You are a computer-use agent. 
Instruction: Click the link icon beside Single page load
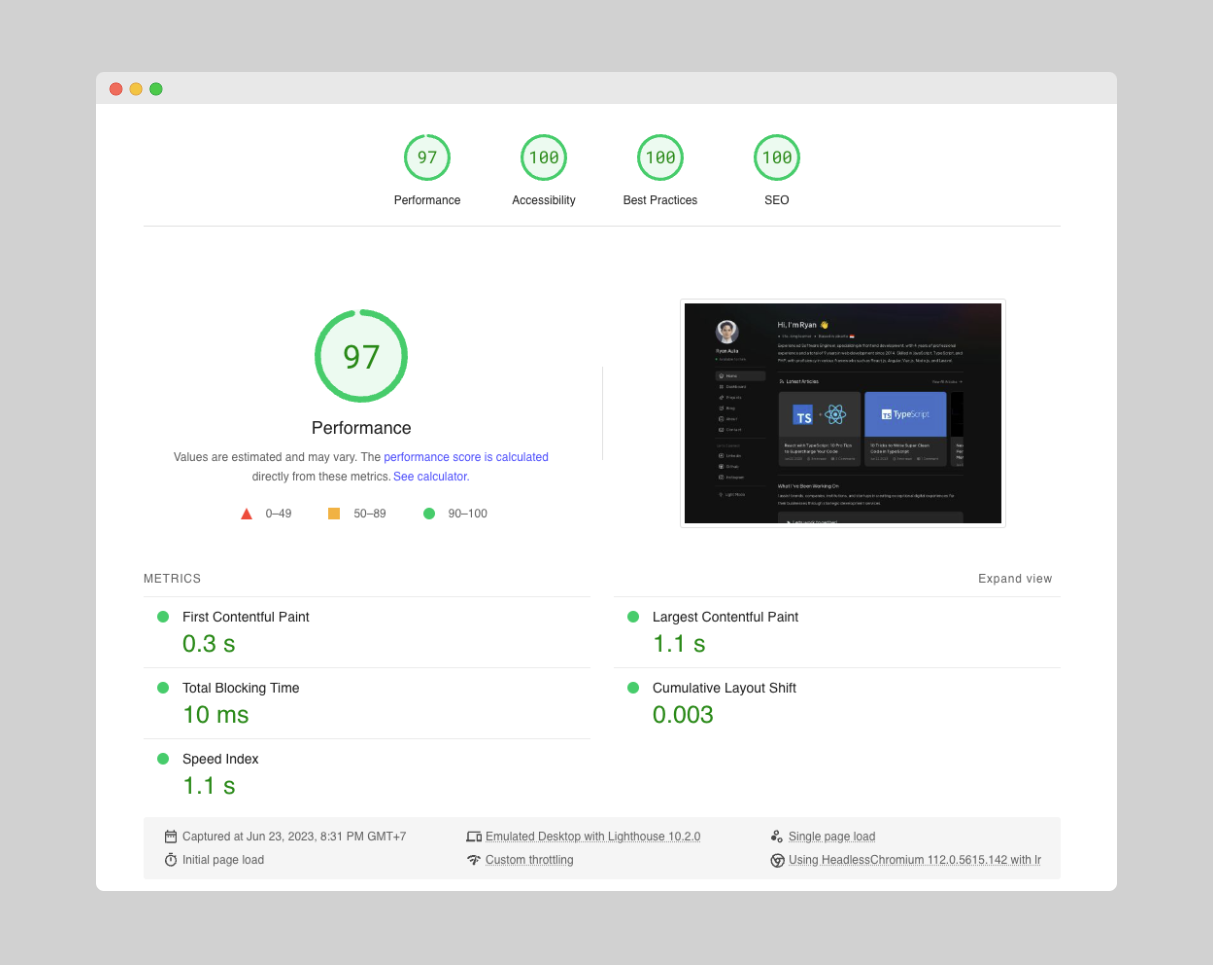[x=777, y=835]
